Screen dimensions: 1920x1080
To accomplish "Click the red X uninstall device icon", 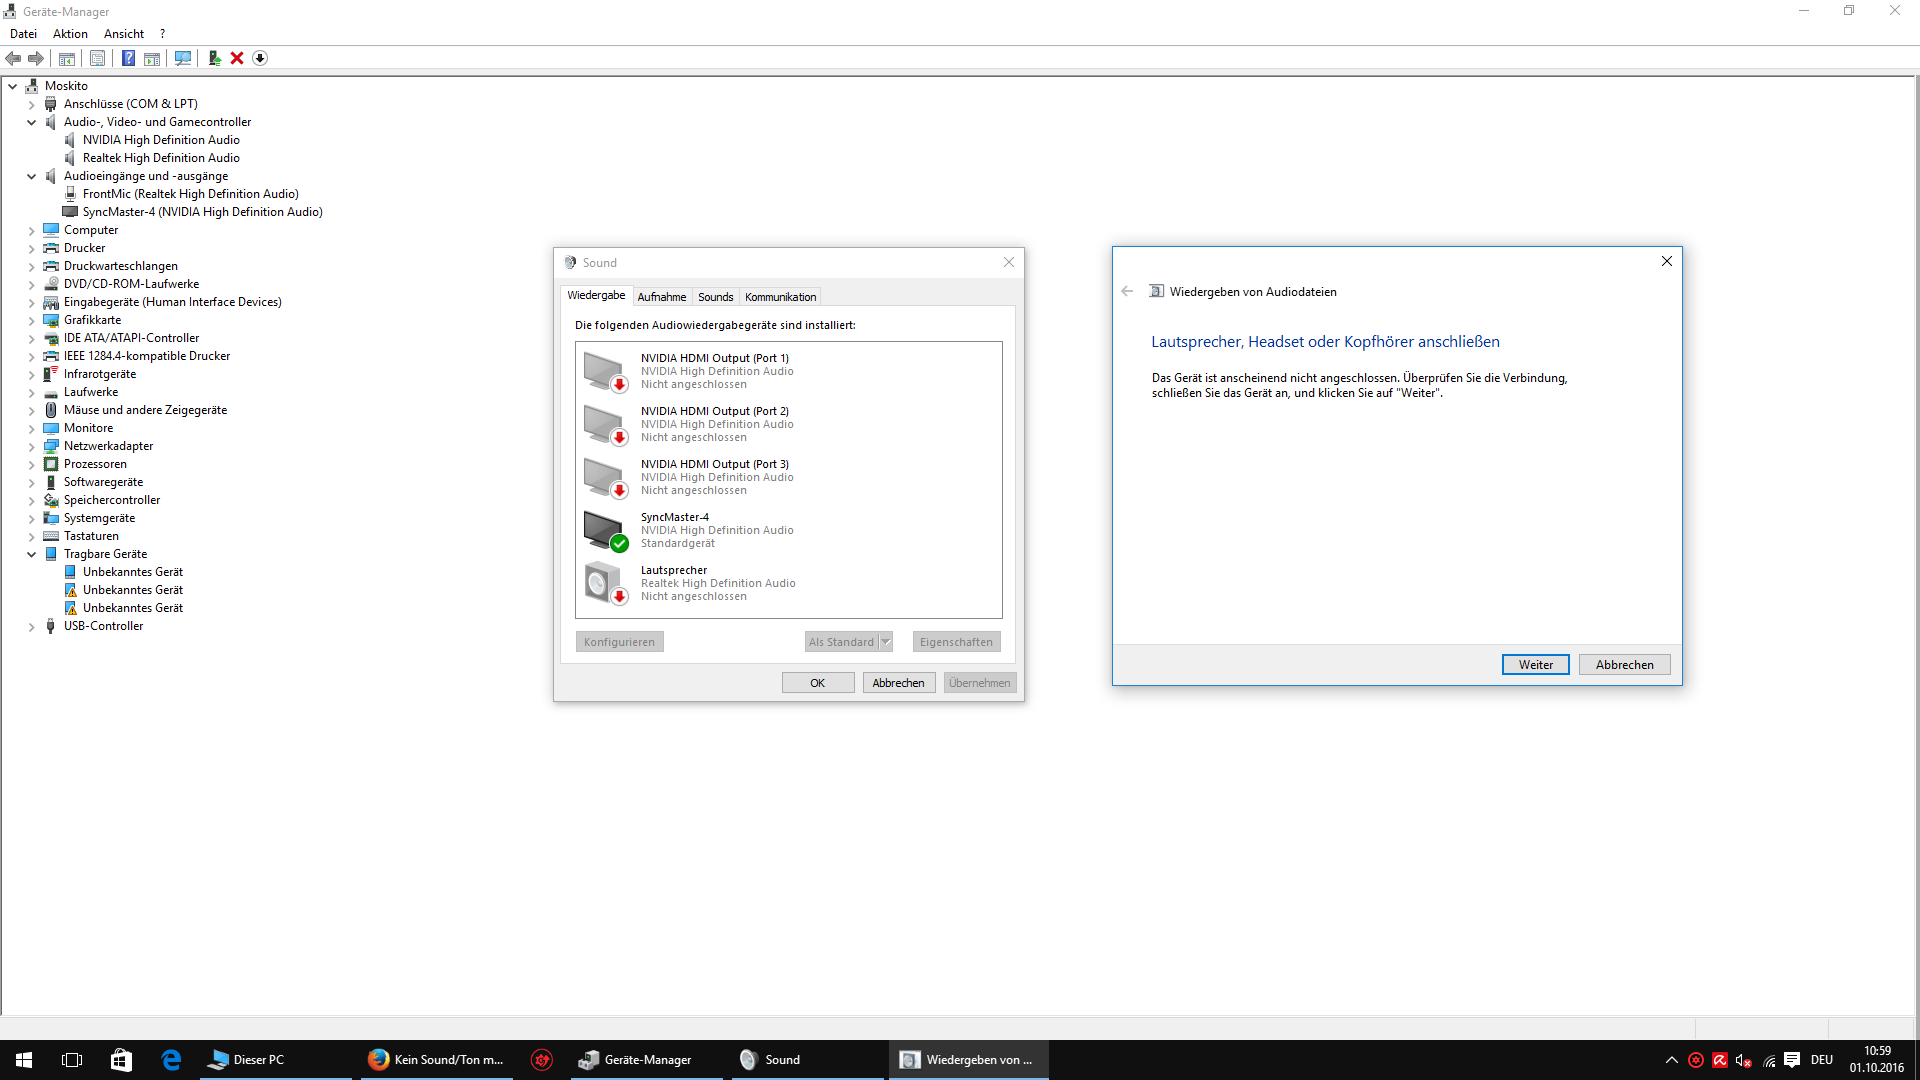I will click(x=237, y=58).
